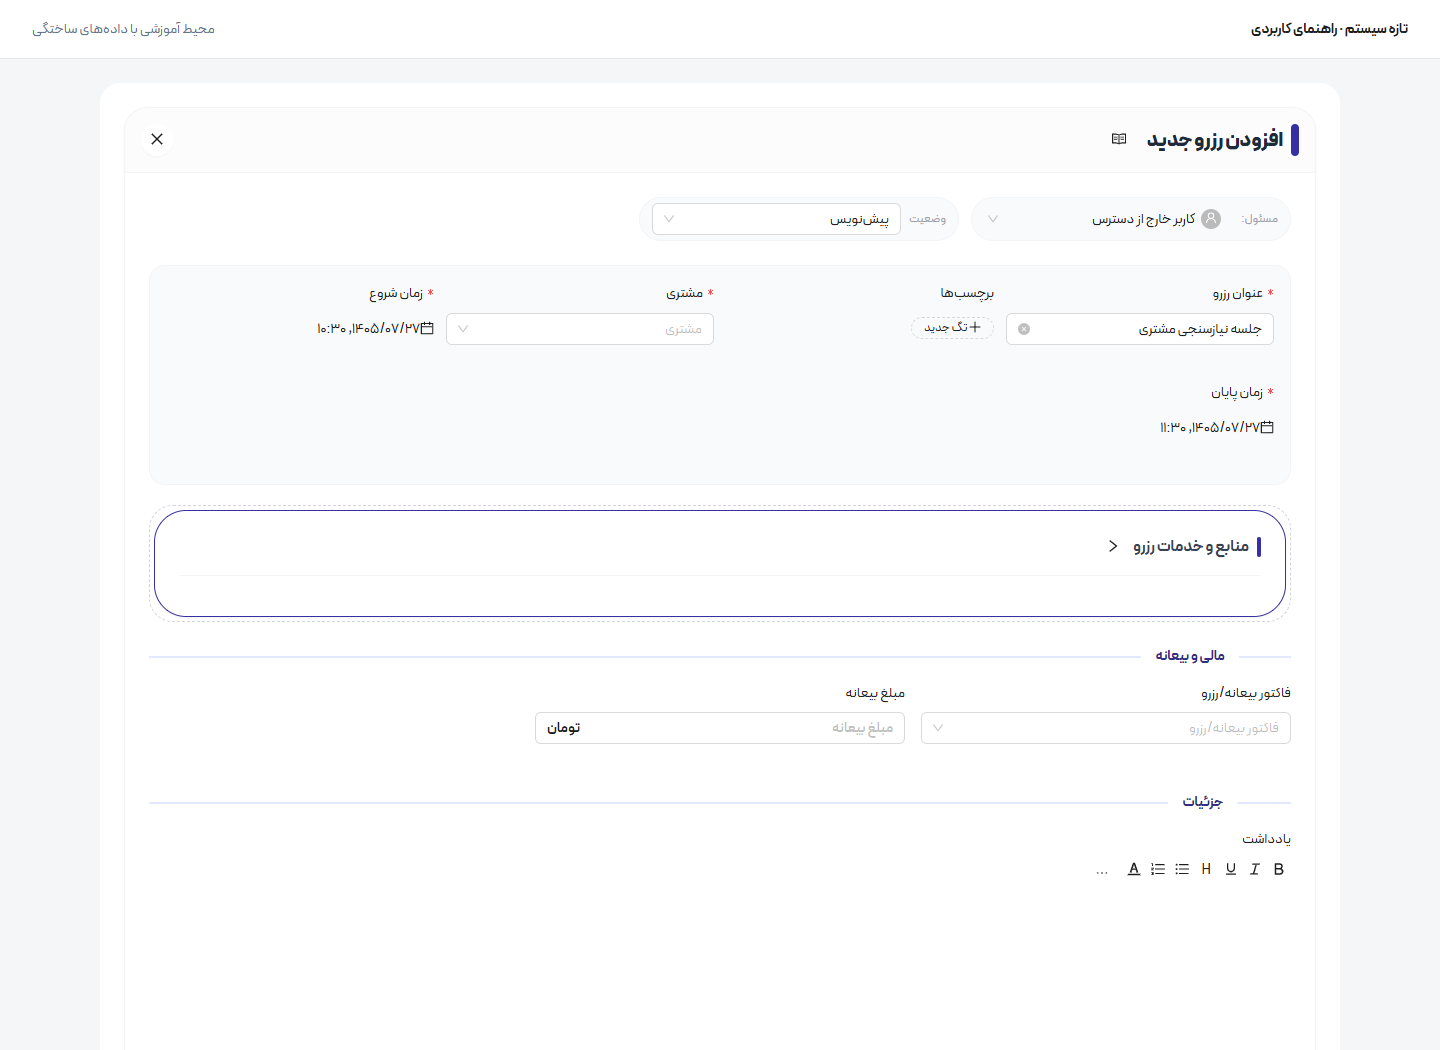This screenshot has width=1440, height=1050.
Task: Open the deposit invoice (فاکتور بیعانه/رزرو) dropdown
Action: (x=1106, y=728)
